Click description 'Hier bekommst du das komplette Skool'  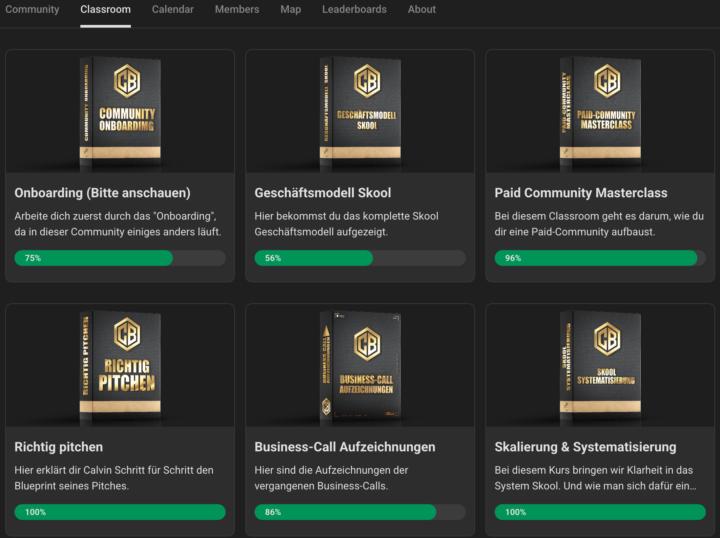347,224
